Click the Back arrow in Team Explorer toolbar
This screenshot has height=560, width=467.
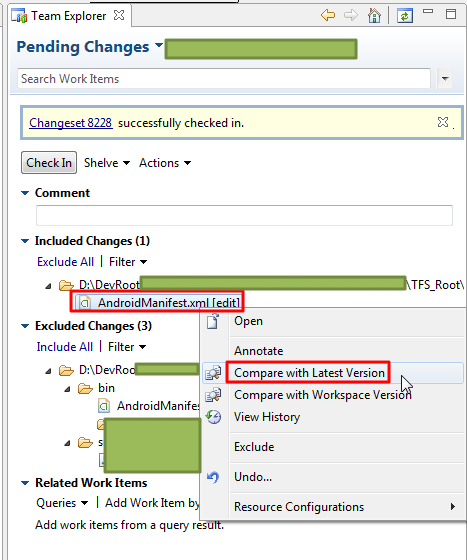pyautogui.click(x=328, y=15)
